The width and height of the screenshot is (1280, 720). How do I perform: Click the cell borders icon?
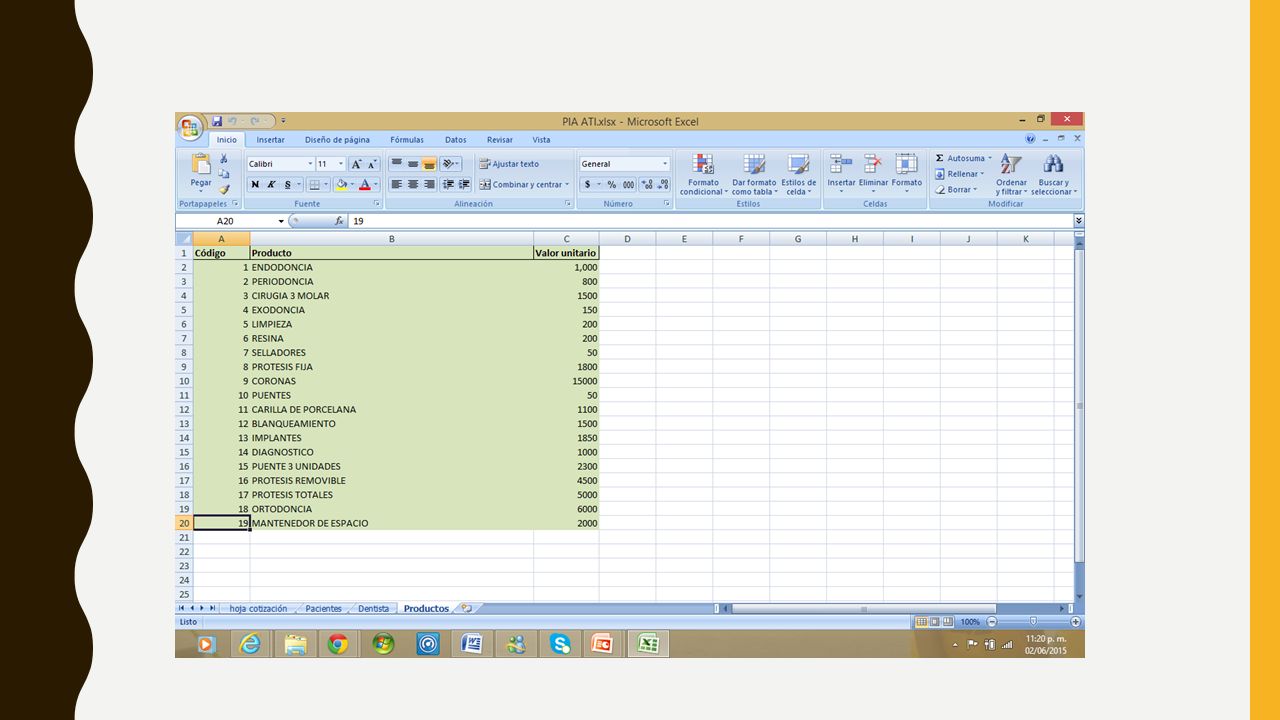tap(314, 185)
